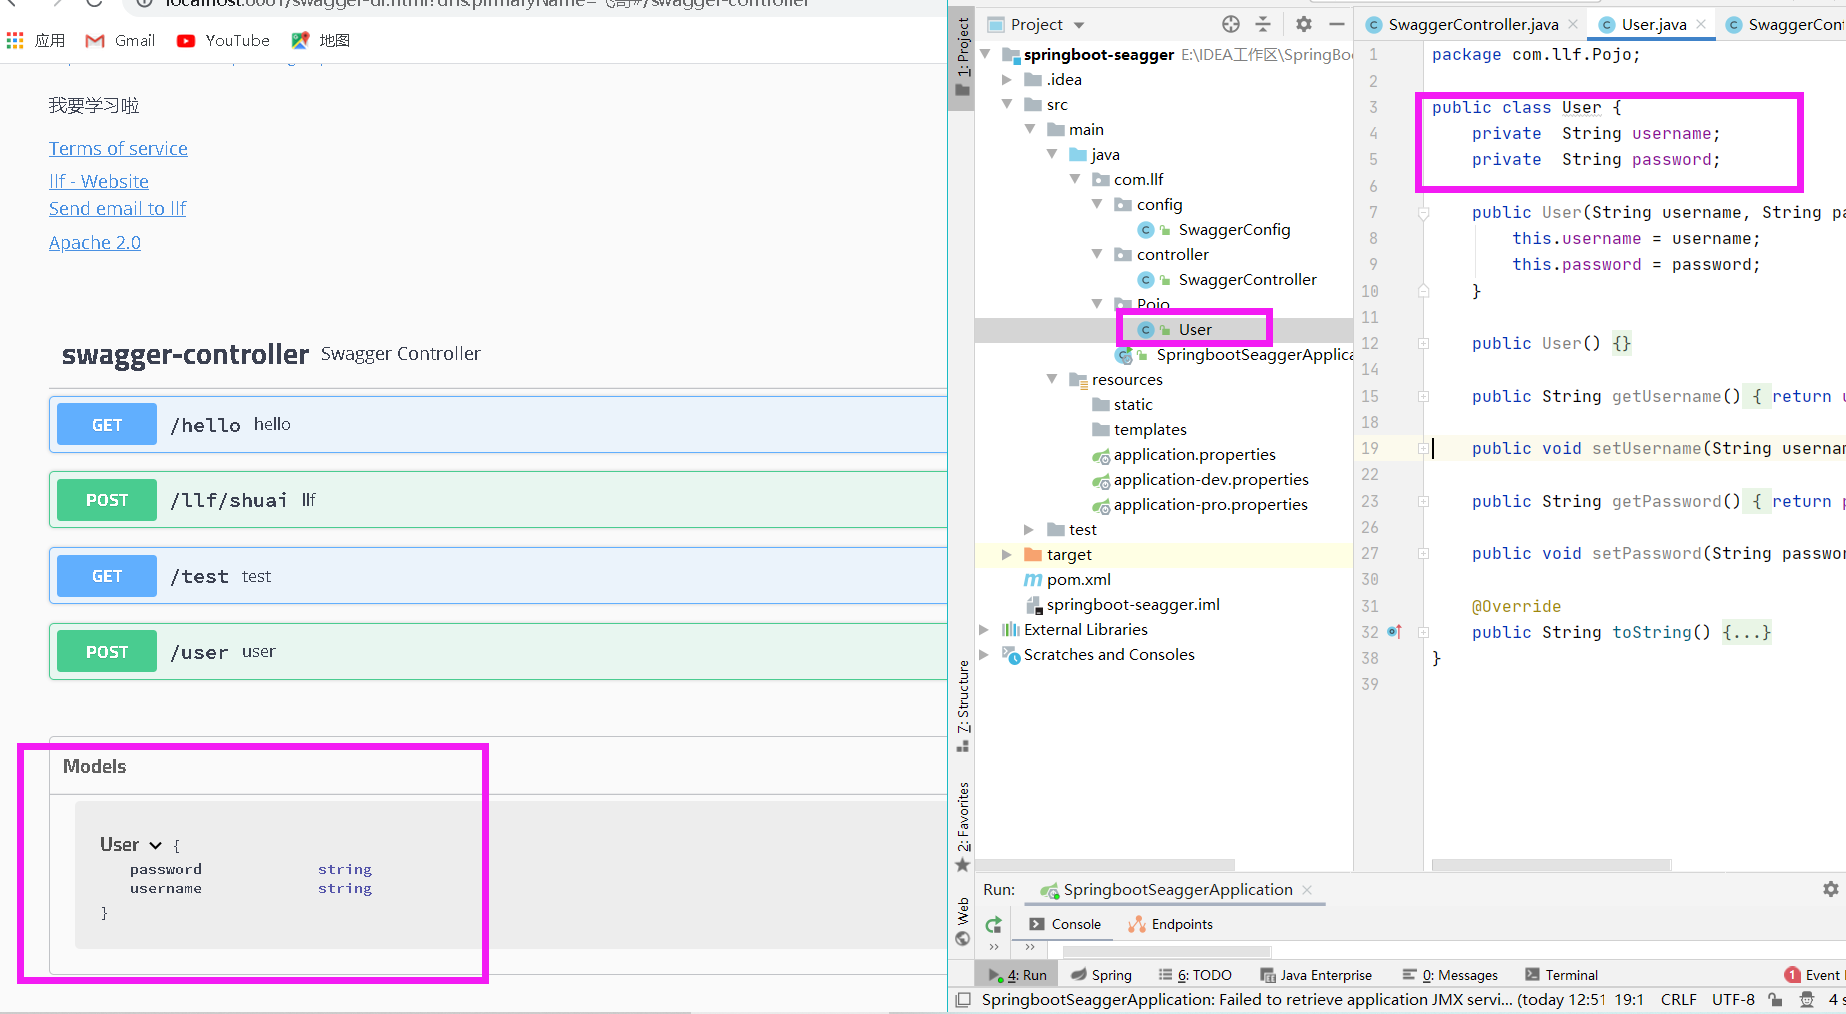1846x1014 pixels.
Task: Collapse the springboot-seagger root node
Action: [x=986, y=54]
